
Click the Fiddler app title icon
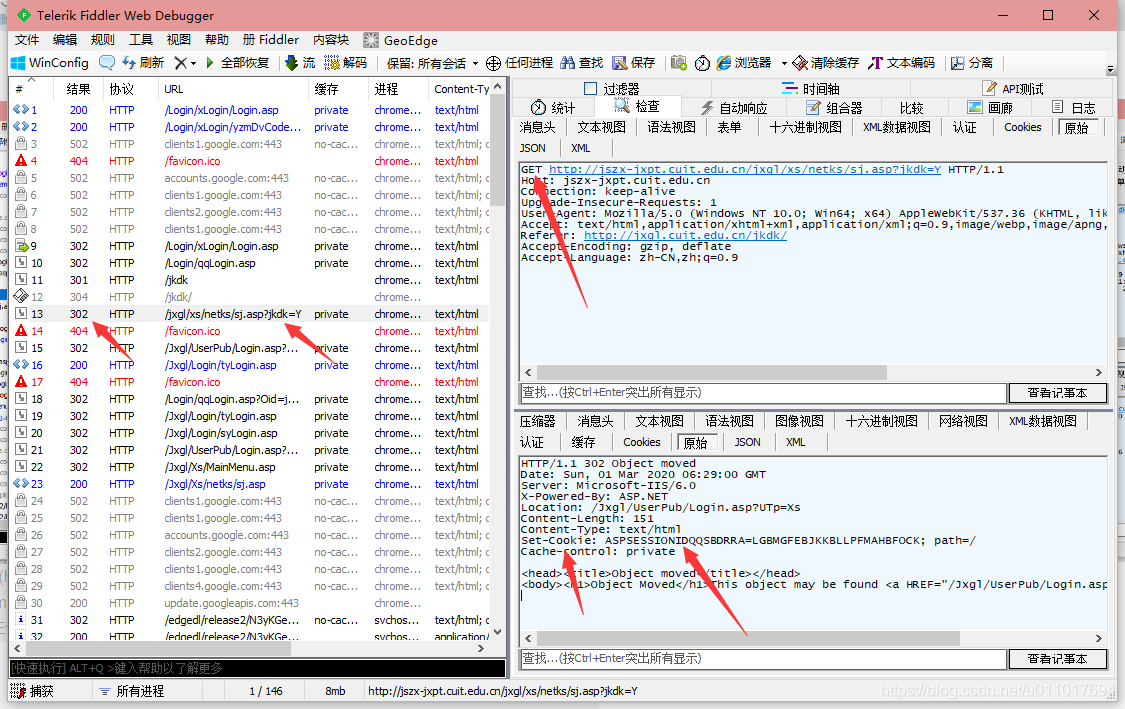[24, 14]
